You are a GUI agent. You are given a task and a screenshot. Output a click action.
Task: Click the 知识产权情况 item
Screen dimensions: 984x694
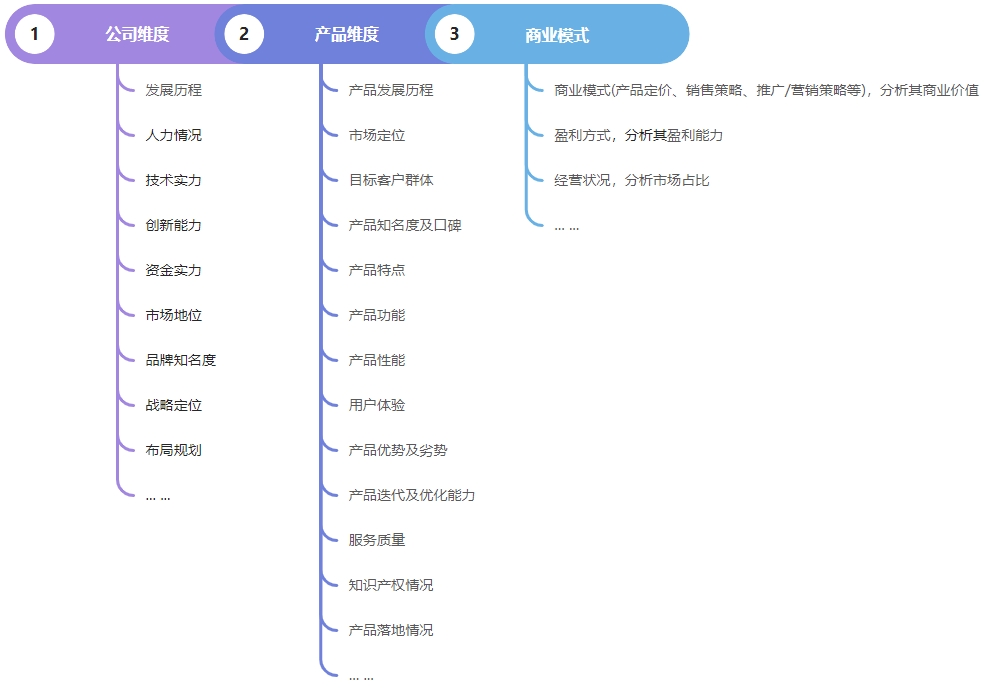pos(390,585)
